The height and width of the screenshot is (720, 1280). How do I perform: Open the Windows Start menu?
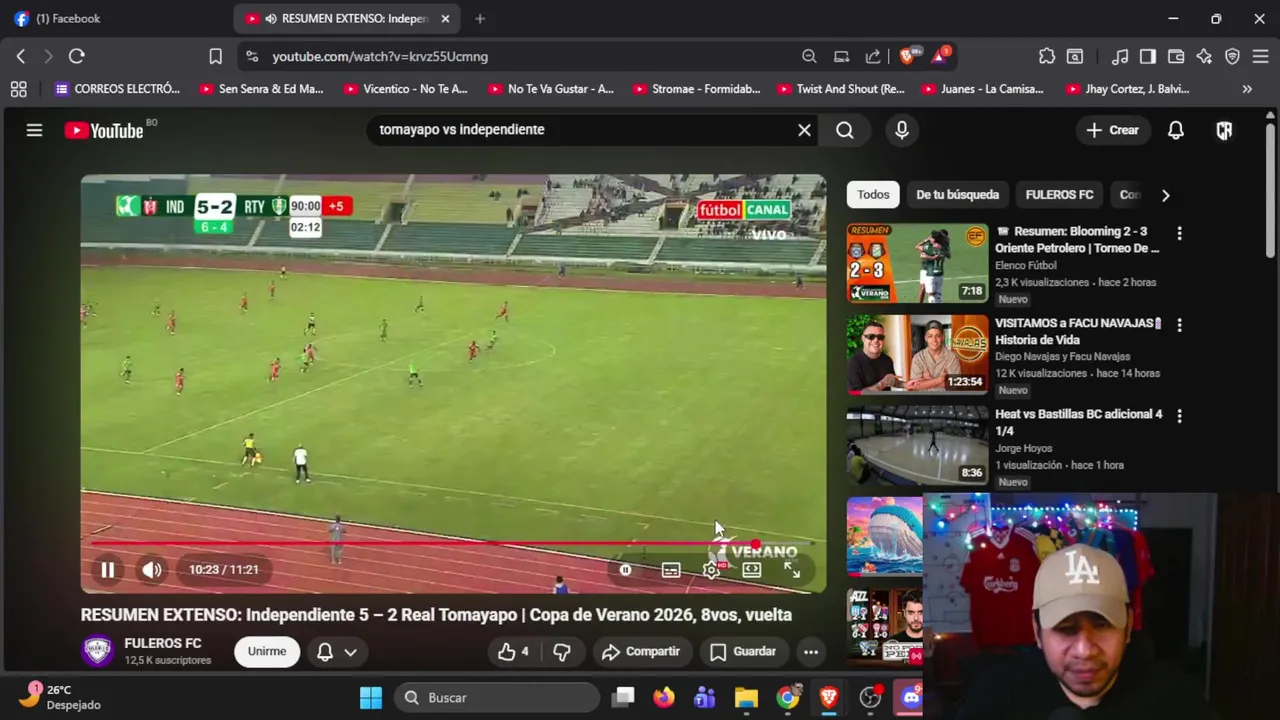coord(371,698)
